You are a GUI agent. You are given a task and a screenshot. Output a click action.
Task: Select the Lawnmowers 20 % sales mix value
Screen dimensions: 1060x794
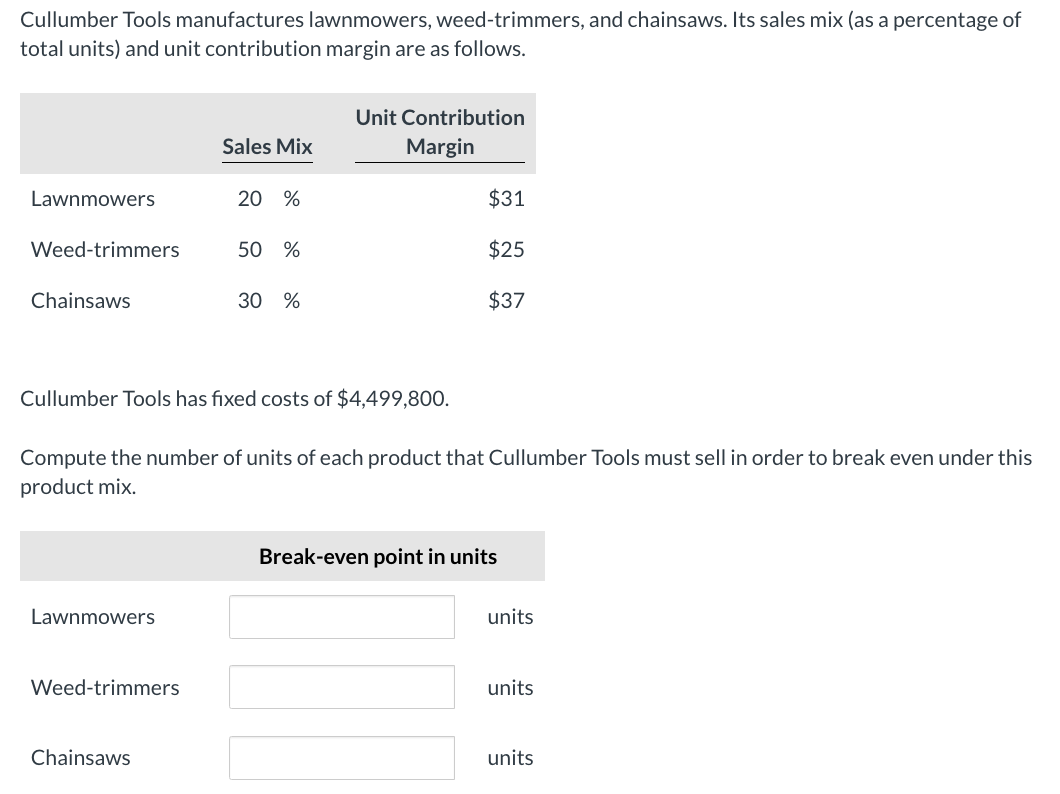coord(268,199)
